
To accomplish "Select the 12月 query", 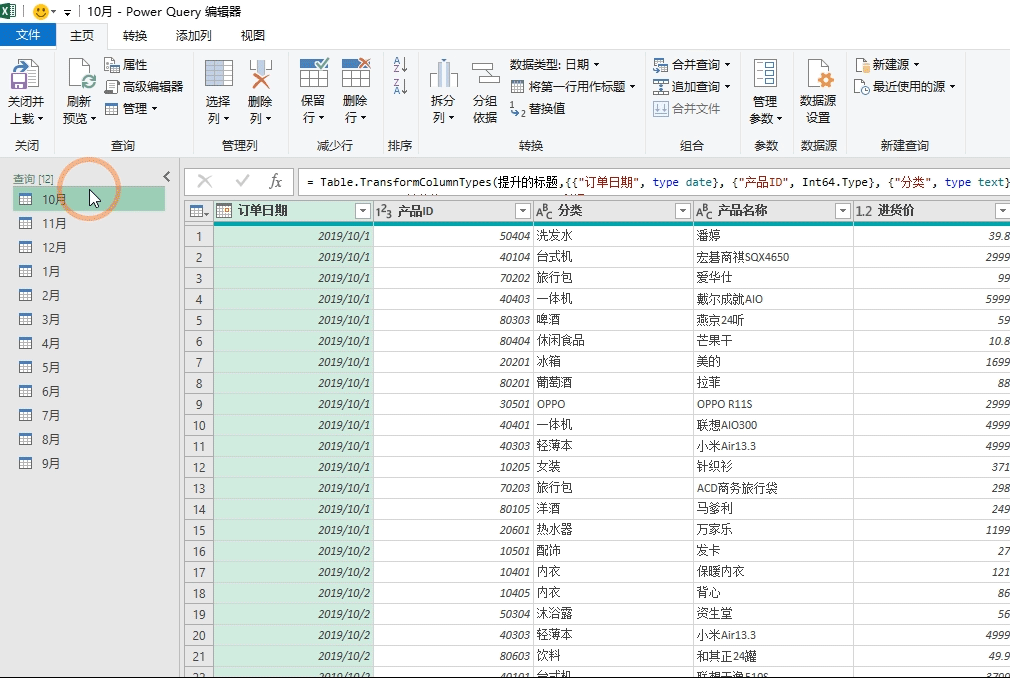I will [89, 247].
